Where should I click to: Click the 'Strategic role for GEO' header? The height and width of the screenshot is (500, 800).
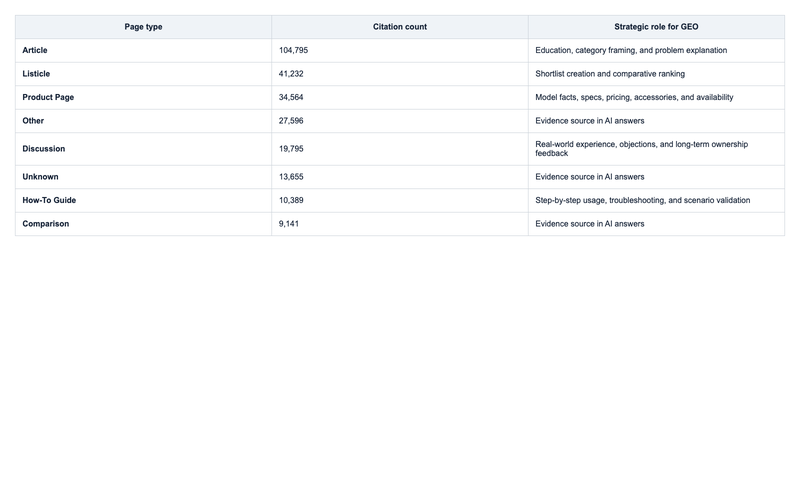(x=656, y=27)
